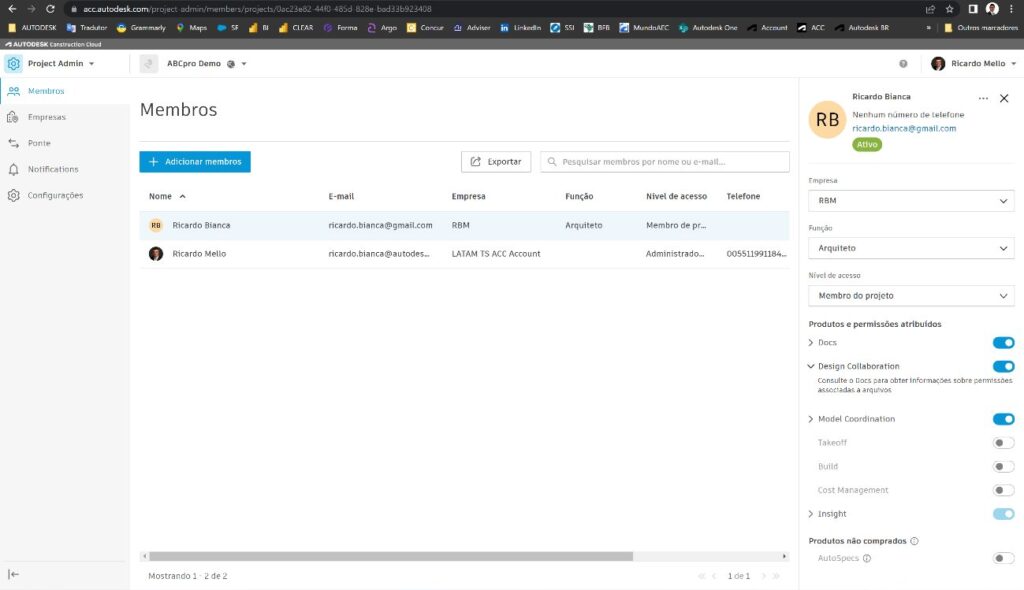Toggle the Model Coordination switch
1024x590 pixels.
tap(1003, 419)
